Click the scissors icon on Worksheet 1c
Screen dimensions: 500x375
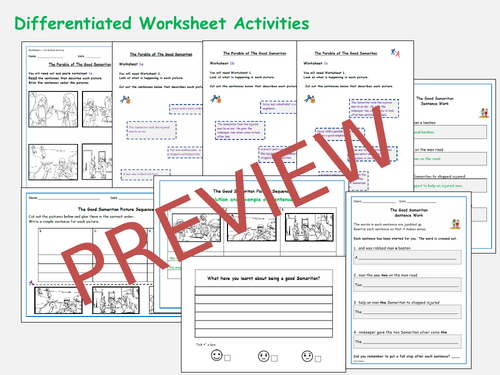click(x=310, y=99)
